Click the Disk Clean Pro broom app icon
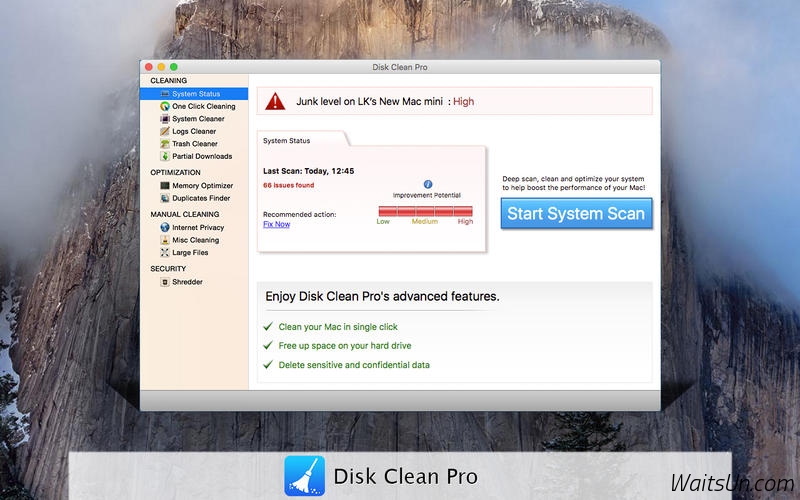800x500 pixels. [x=305, y=476]
